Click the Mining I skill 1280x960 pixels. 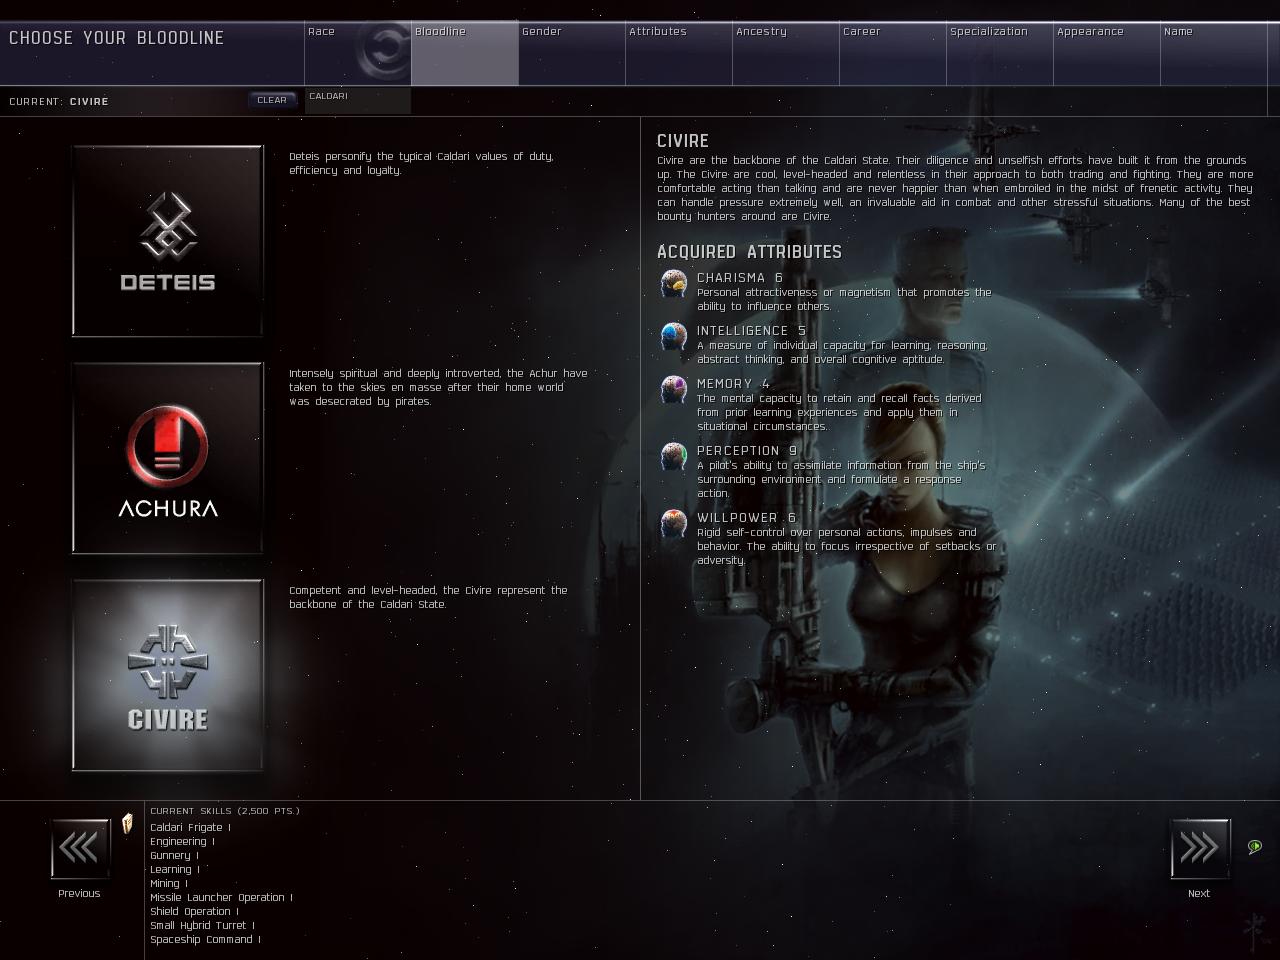(169, 884)
